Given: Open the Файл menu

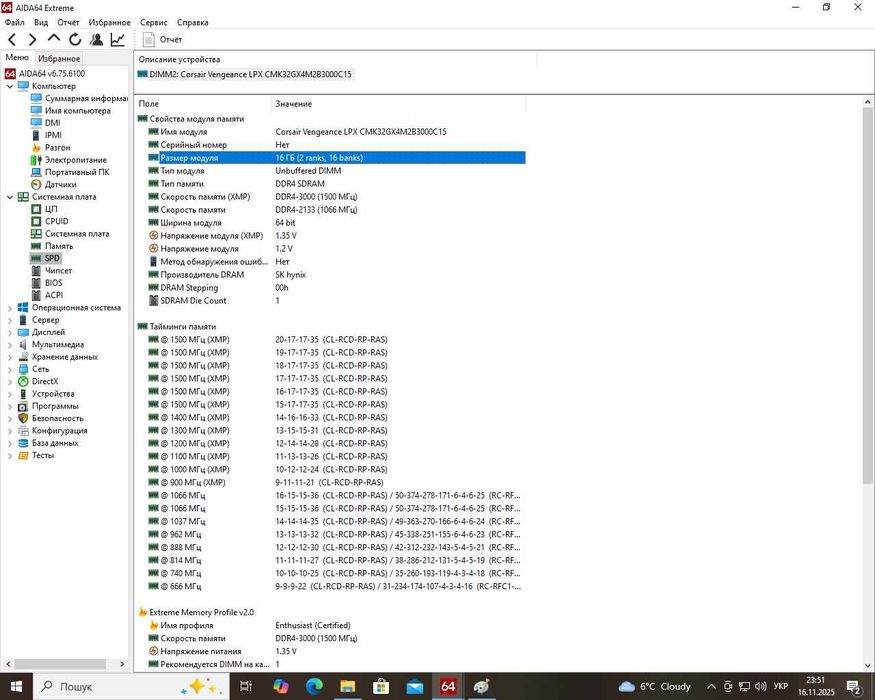Looking at the screenshot, I should 15,22.
